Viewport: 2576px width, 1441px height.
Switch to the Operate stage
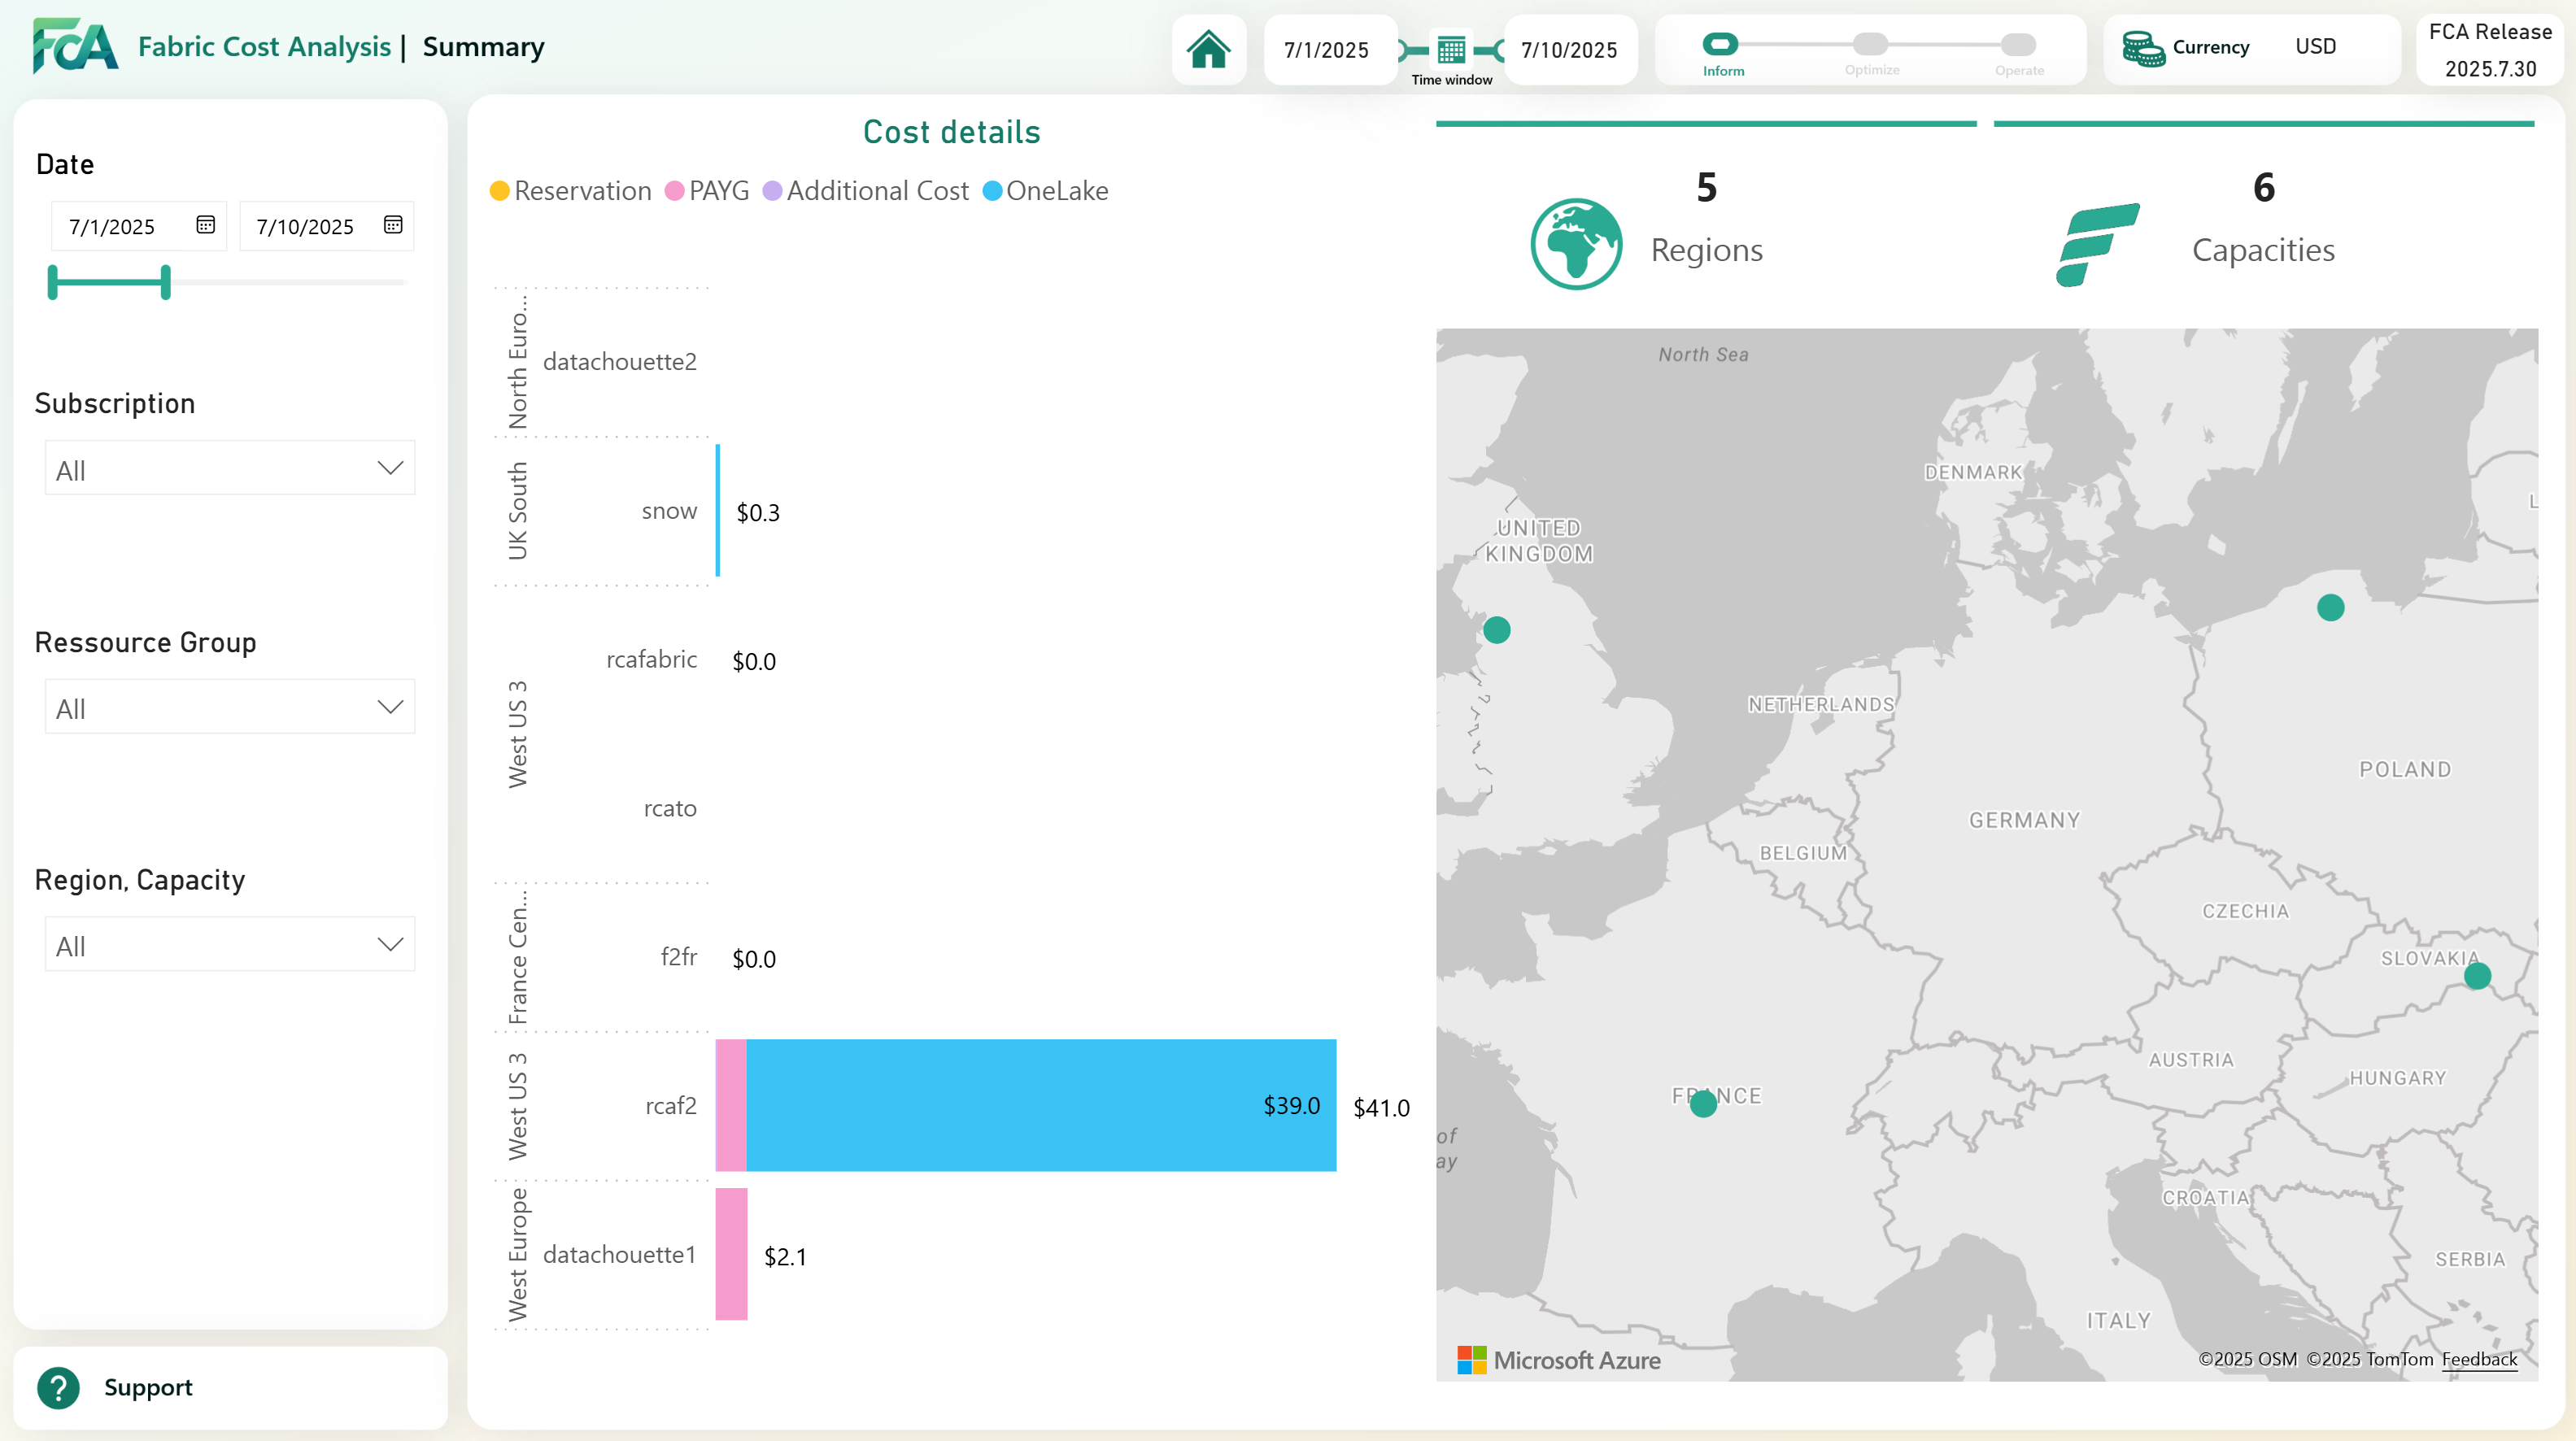(x=2018, y=44)
